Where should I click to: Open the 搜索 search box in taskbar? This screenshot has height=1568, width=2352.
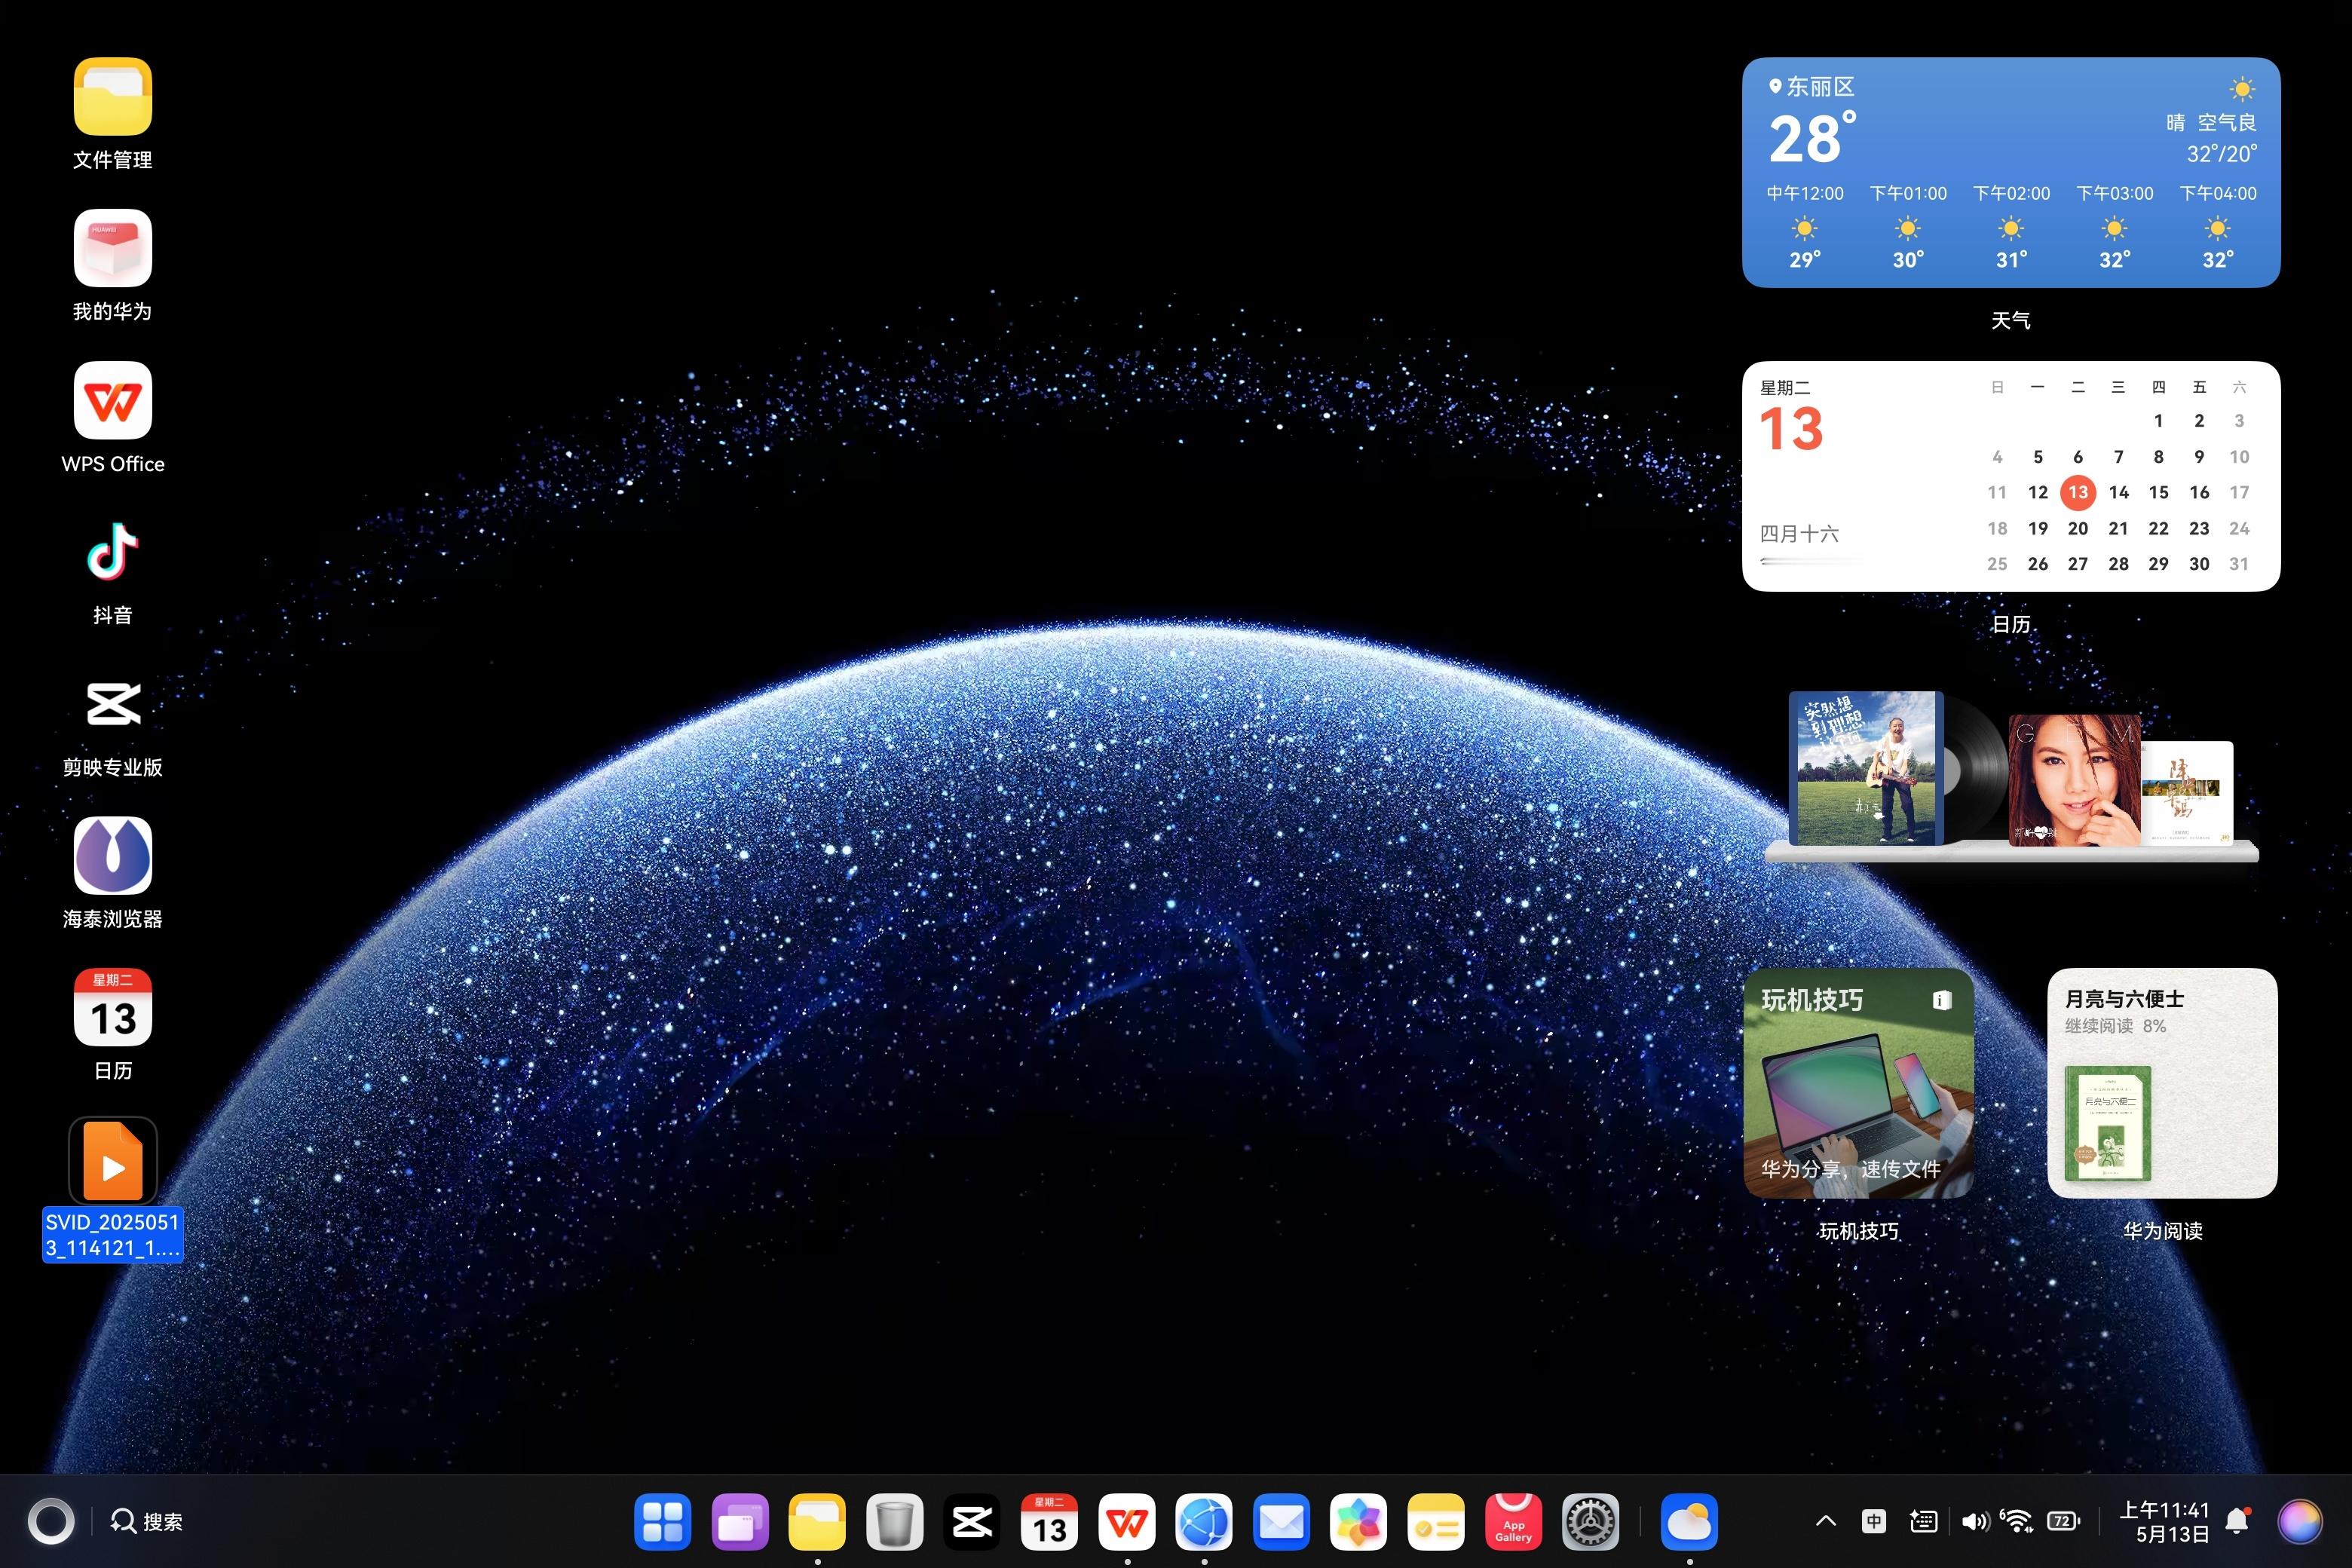[x=146, y=1522]
